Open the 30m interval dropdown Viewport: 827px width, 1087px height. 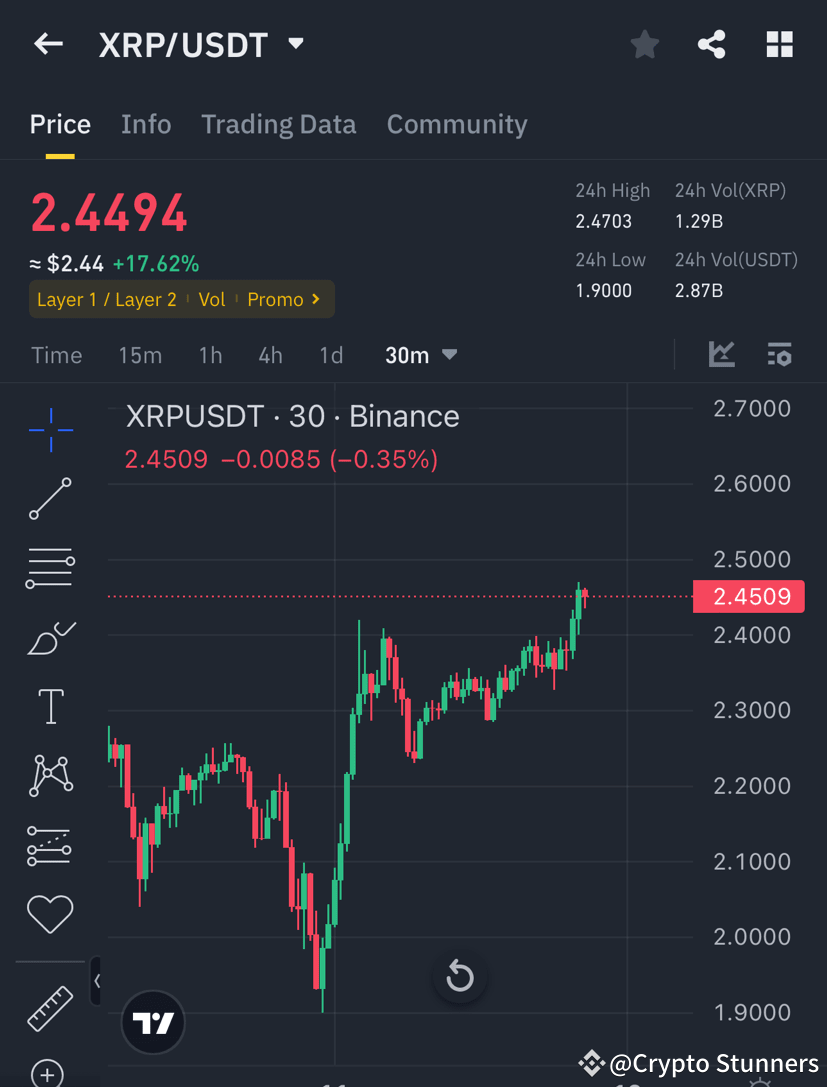[420, 354]
